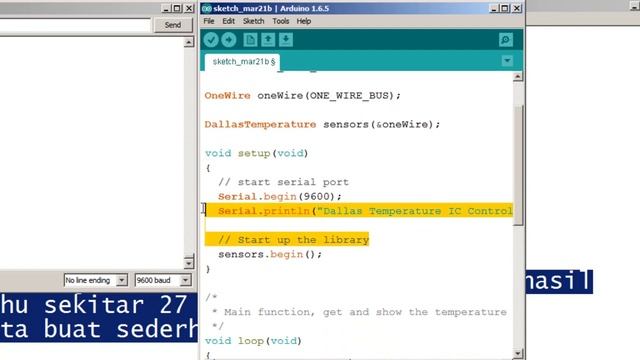640x360 pixels.
Task: Open the Tools menu
Action: pos(280,21)
